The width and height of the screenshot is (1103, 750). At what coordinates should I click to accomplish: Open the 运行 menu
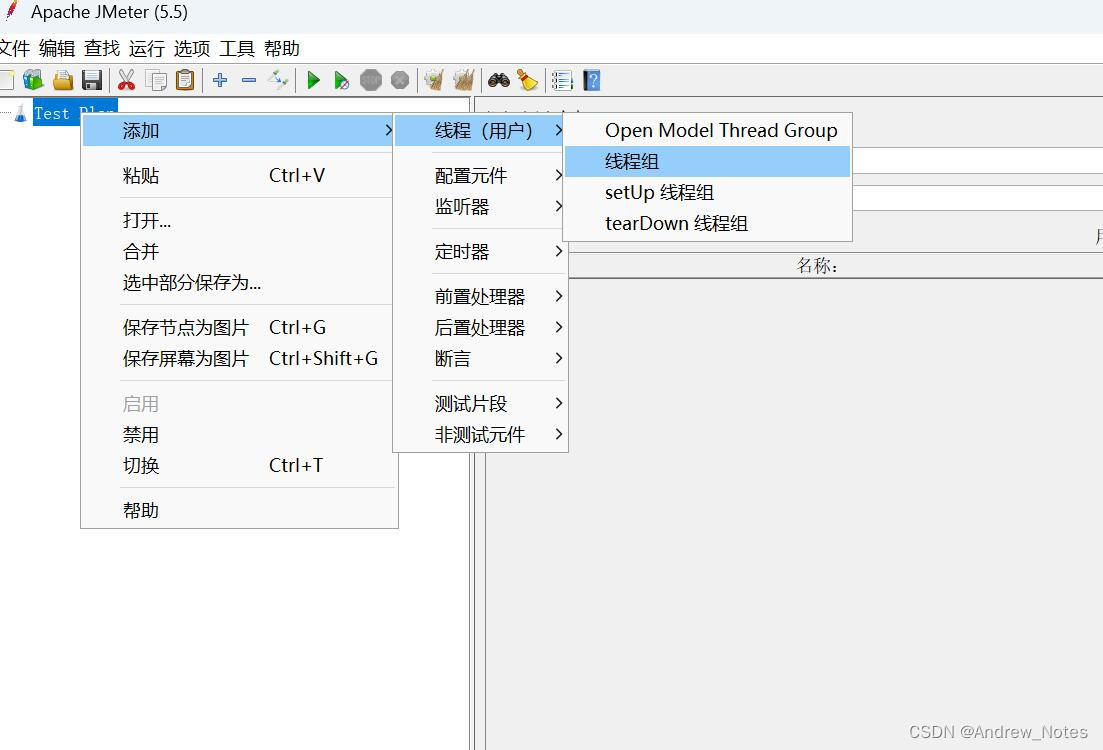[x=147, y=49]
